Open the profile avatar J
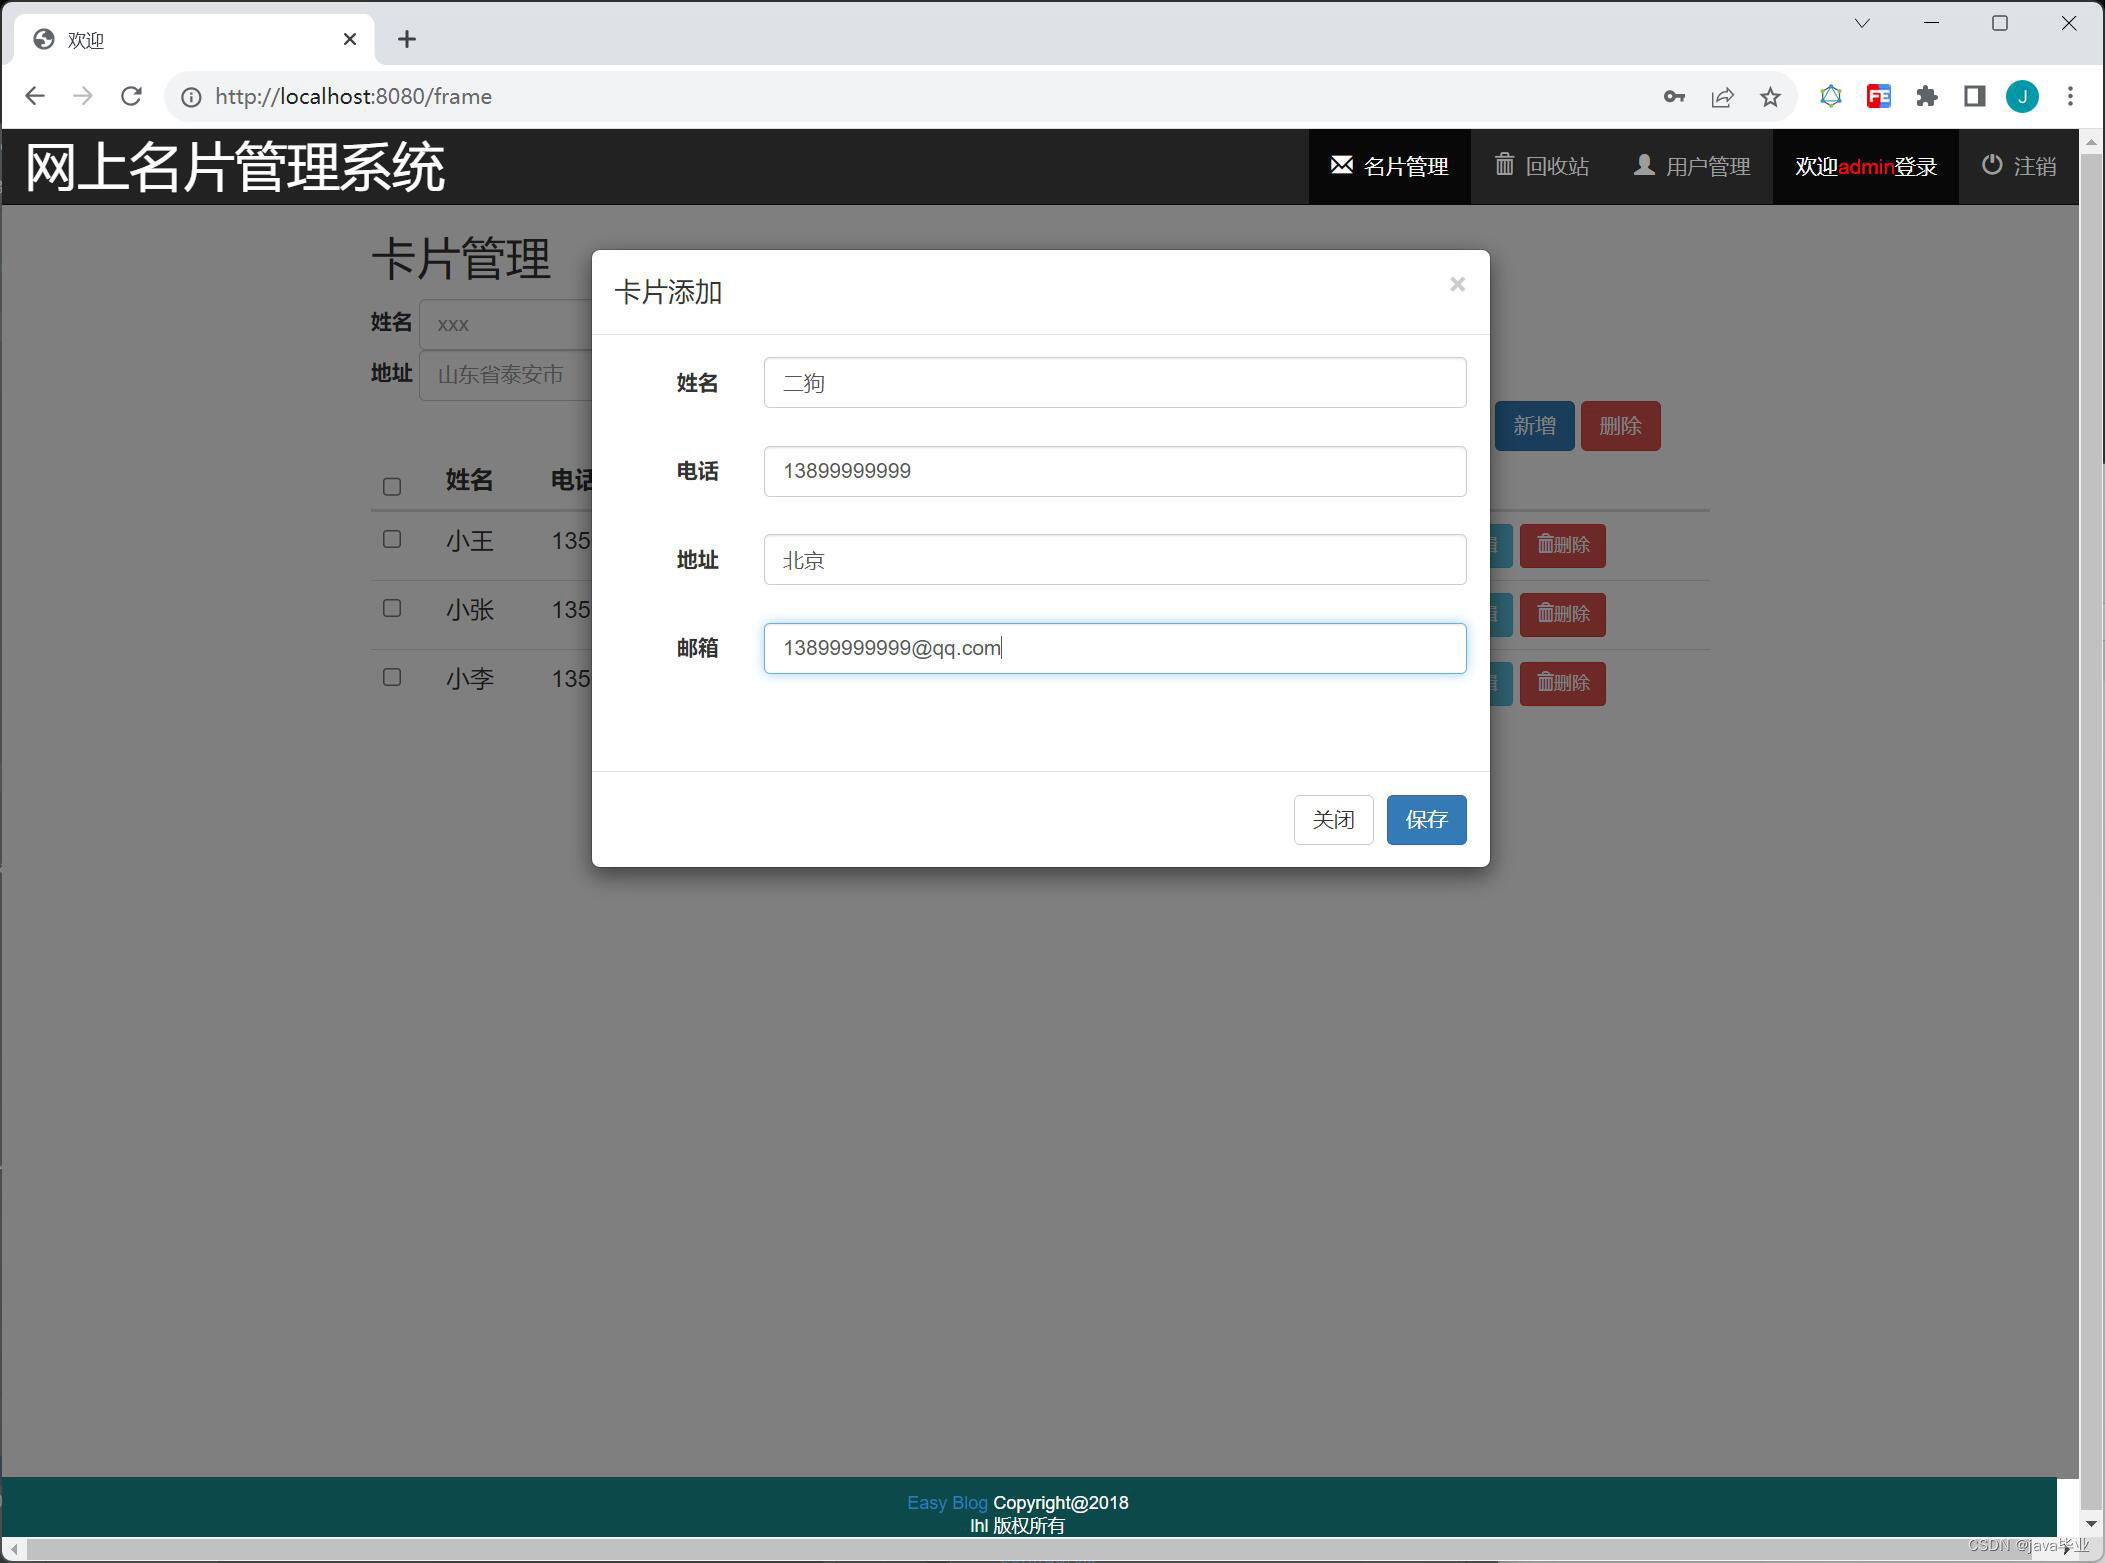 (2022, 96)
